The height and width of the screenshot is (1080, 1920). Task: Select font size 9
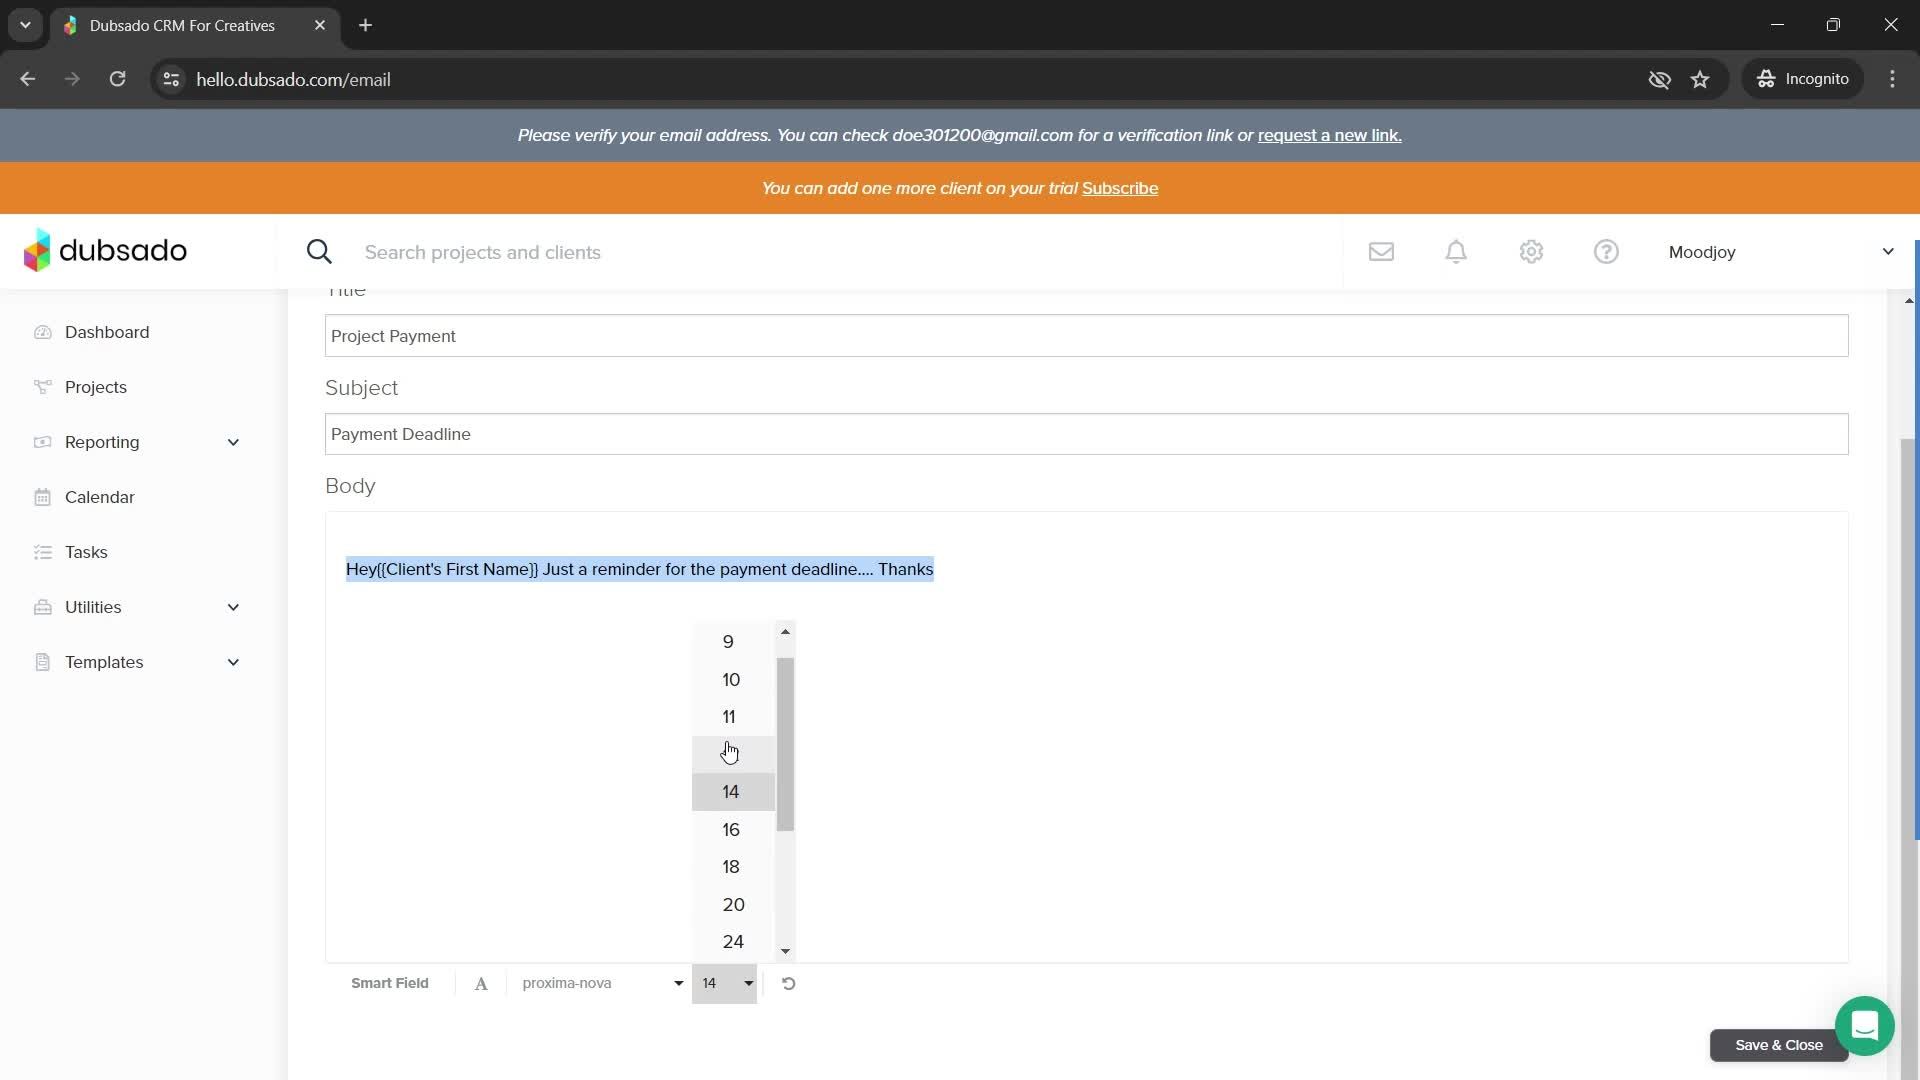point(733,642)
